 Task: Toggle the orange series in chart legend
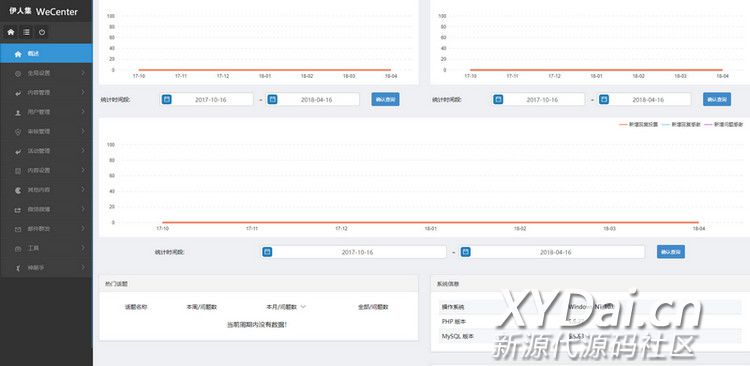point(639,124)
